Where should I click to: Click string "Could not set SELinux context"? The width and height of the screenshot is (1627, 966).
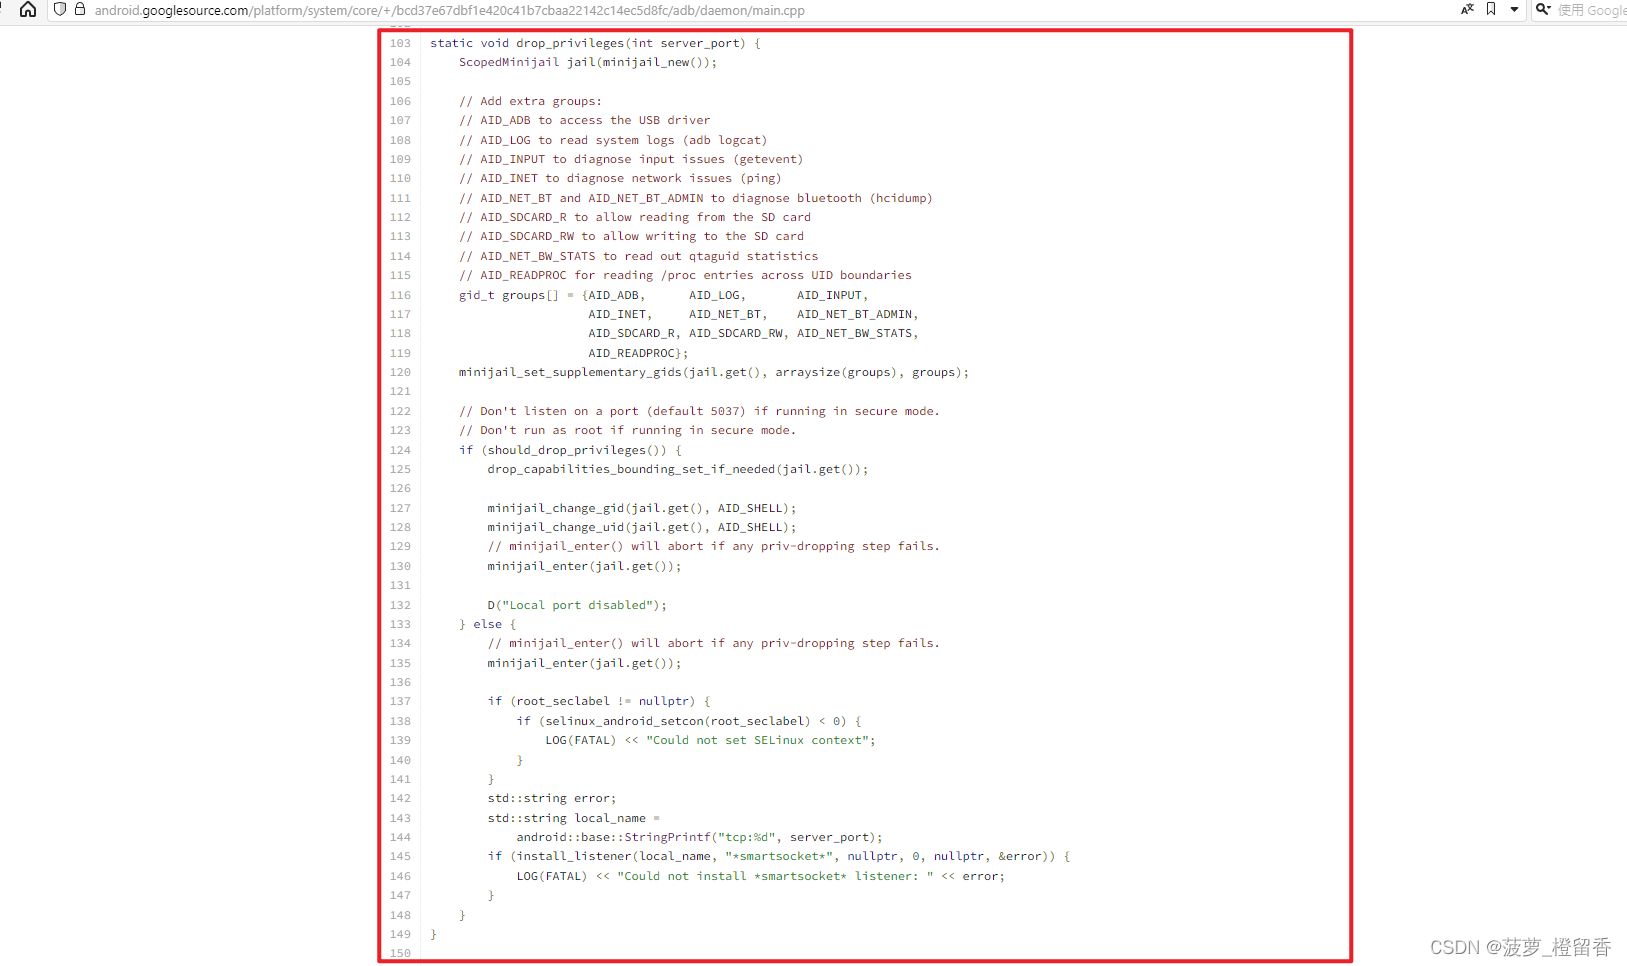tap(757, 740)
